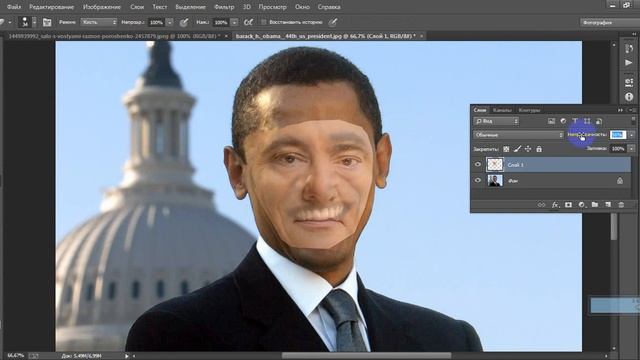Open the Слои menu
The height and width of the screenshot is (360, 640).
137,7
